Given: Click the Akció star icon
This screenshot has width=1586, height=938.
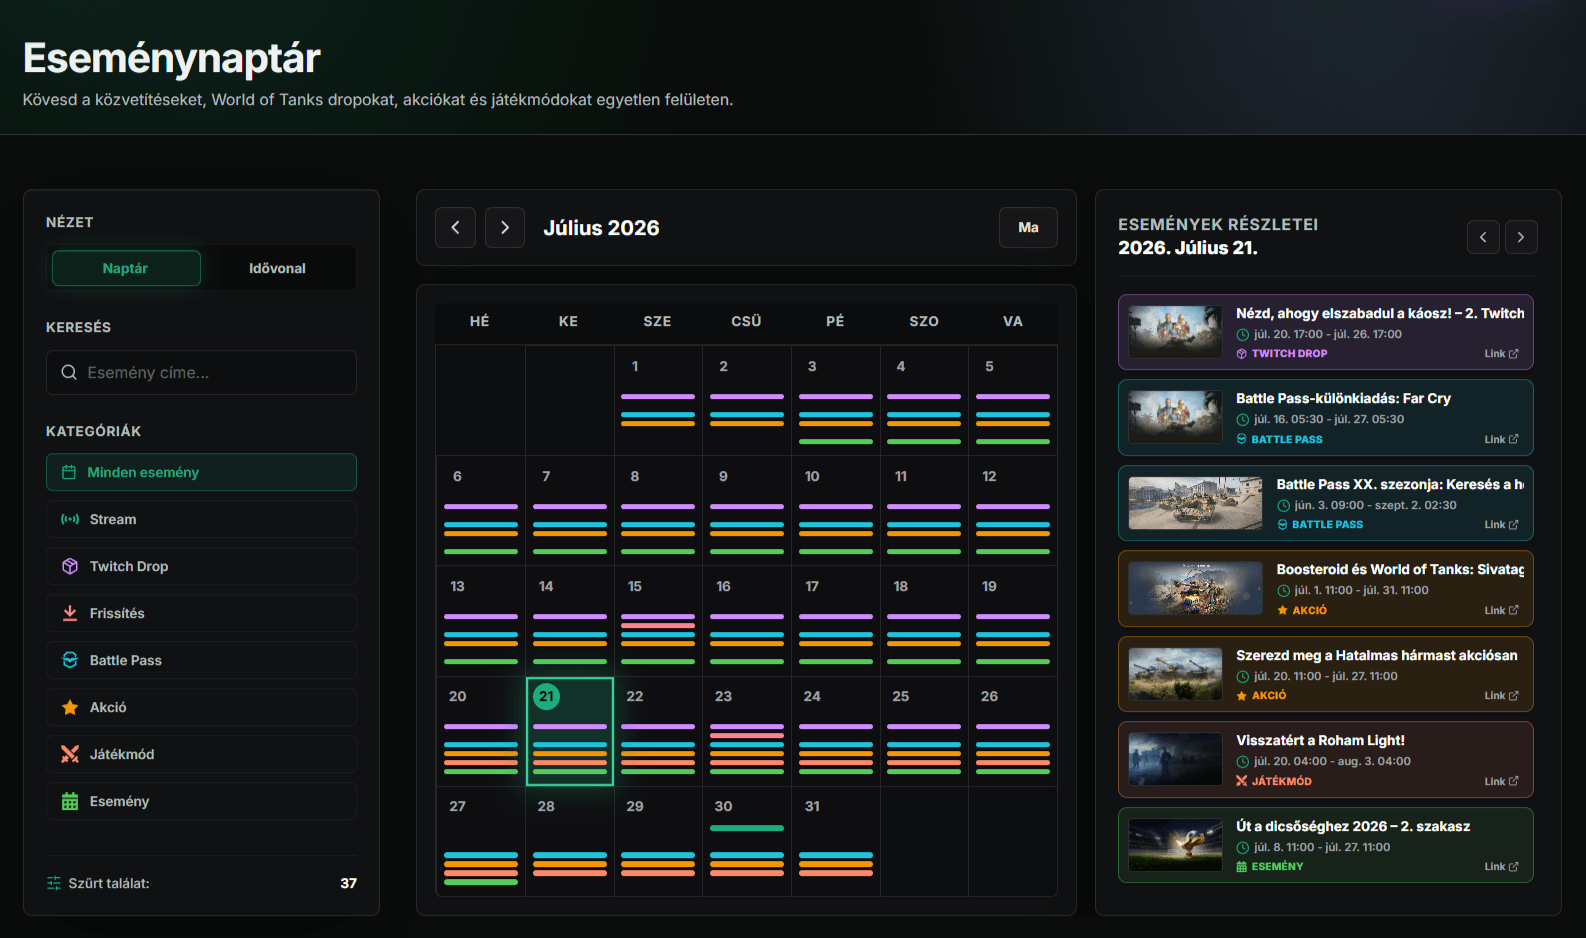Looking at the screenshot, I should 70,707.
